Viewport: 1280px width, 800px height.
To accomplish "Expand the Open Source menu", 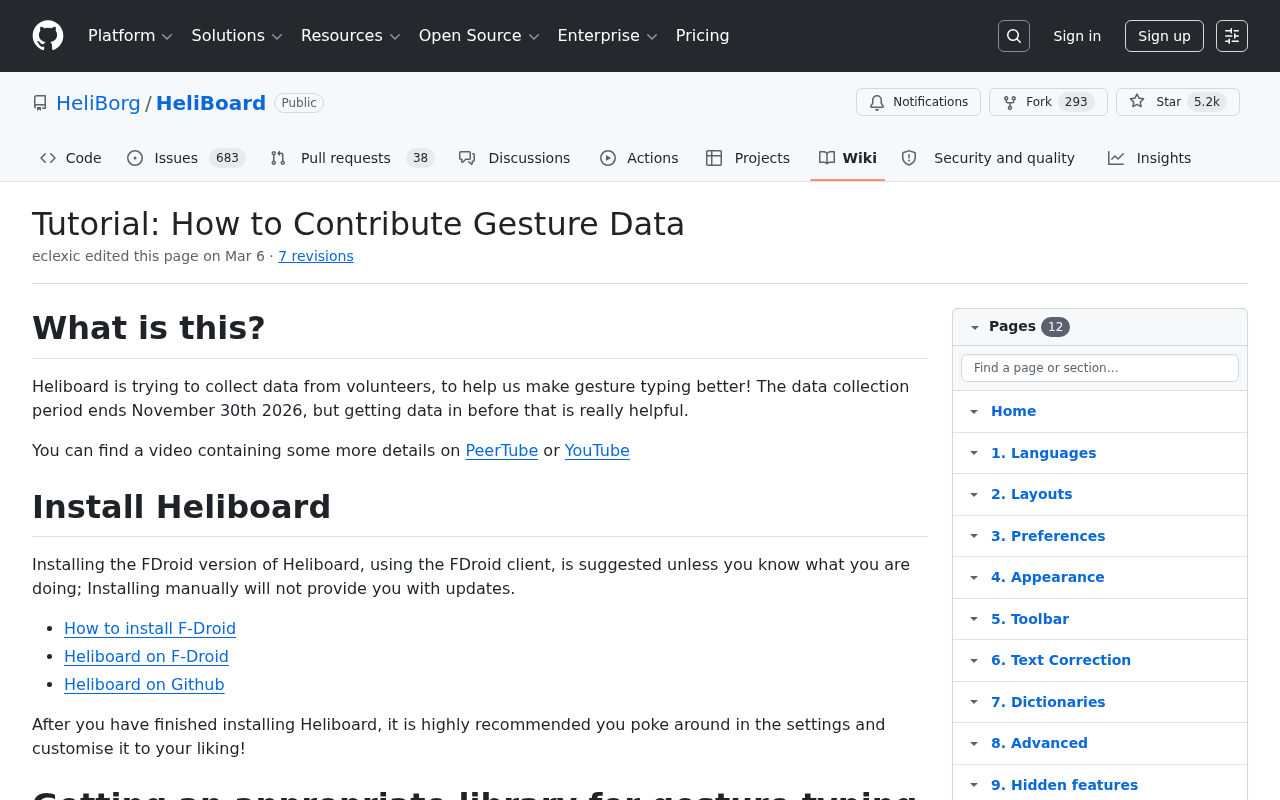I will [x=479, y=36].
